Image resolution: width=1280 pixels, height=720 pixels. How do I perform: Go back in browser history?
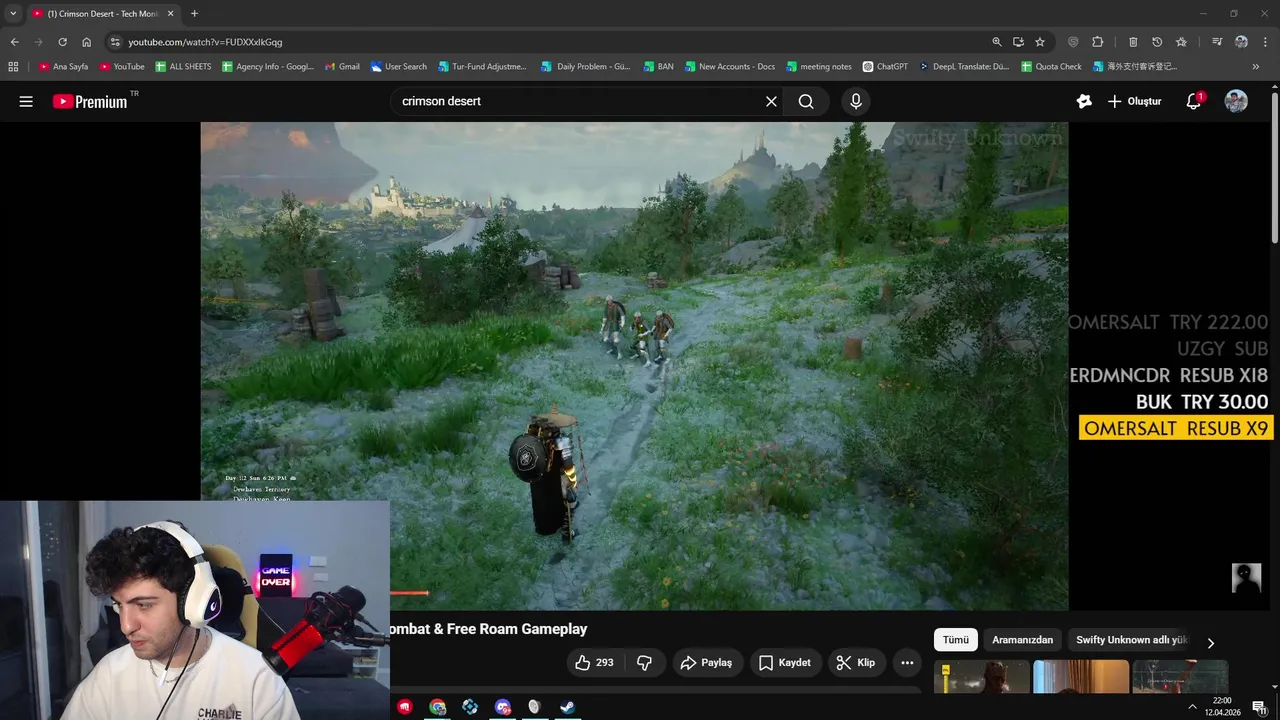(x=14, y=42)
